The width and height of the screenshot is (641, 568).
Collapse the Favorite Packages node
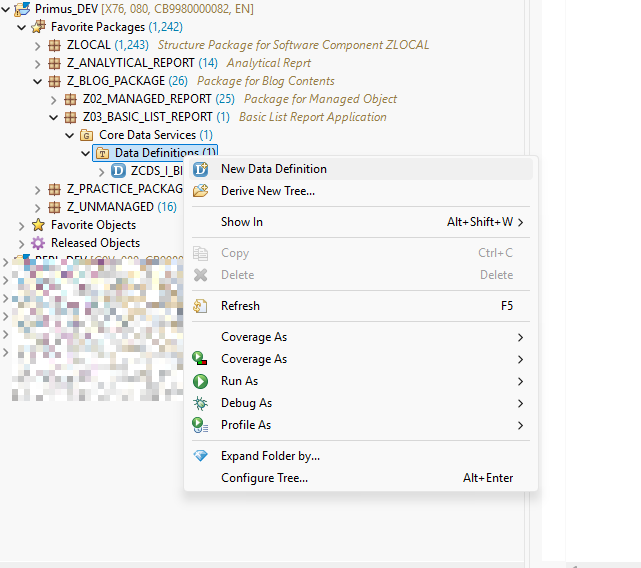[22, 27]
